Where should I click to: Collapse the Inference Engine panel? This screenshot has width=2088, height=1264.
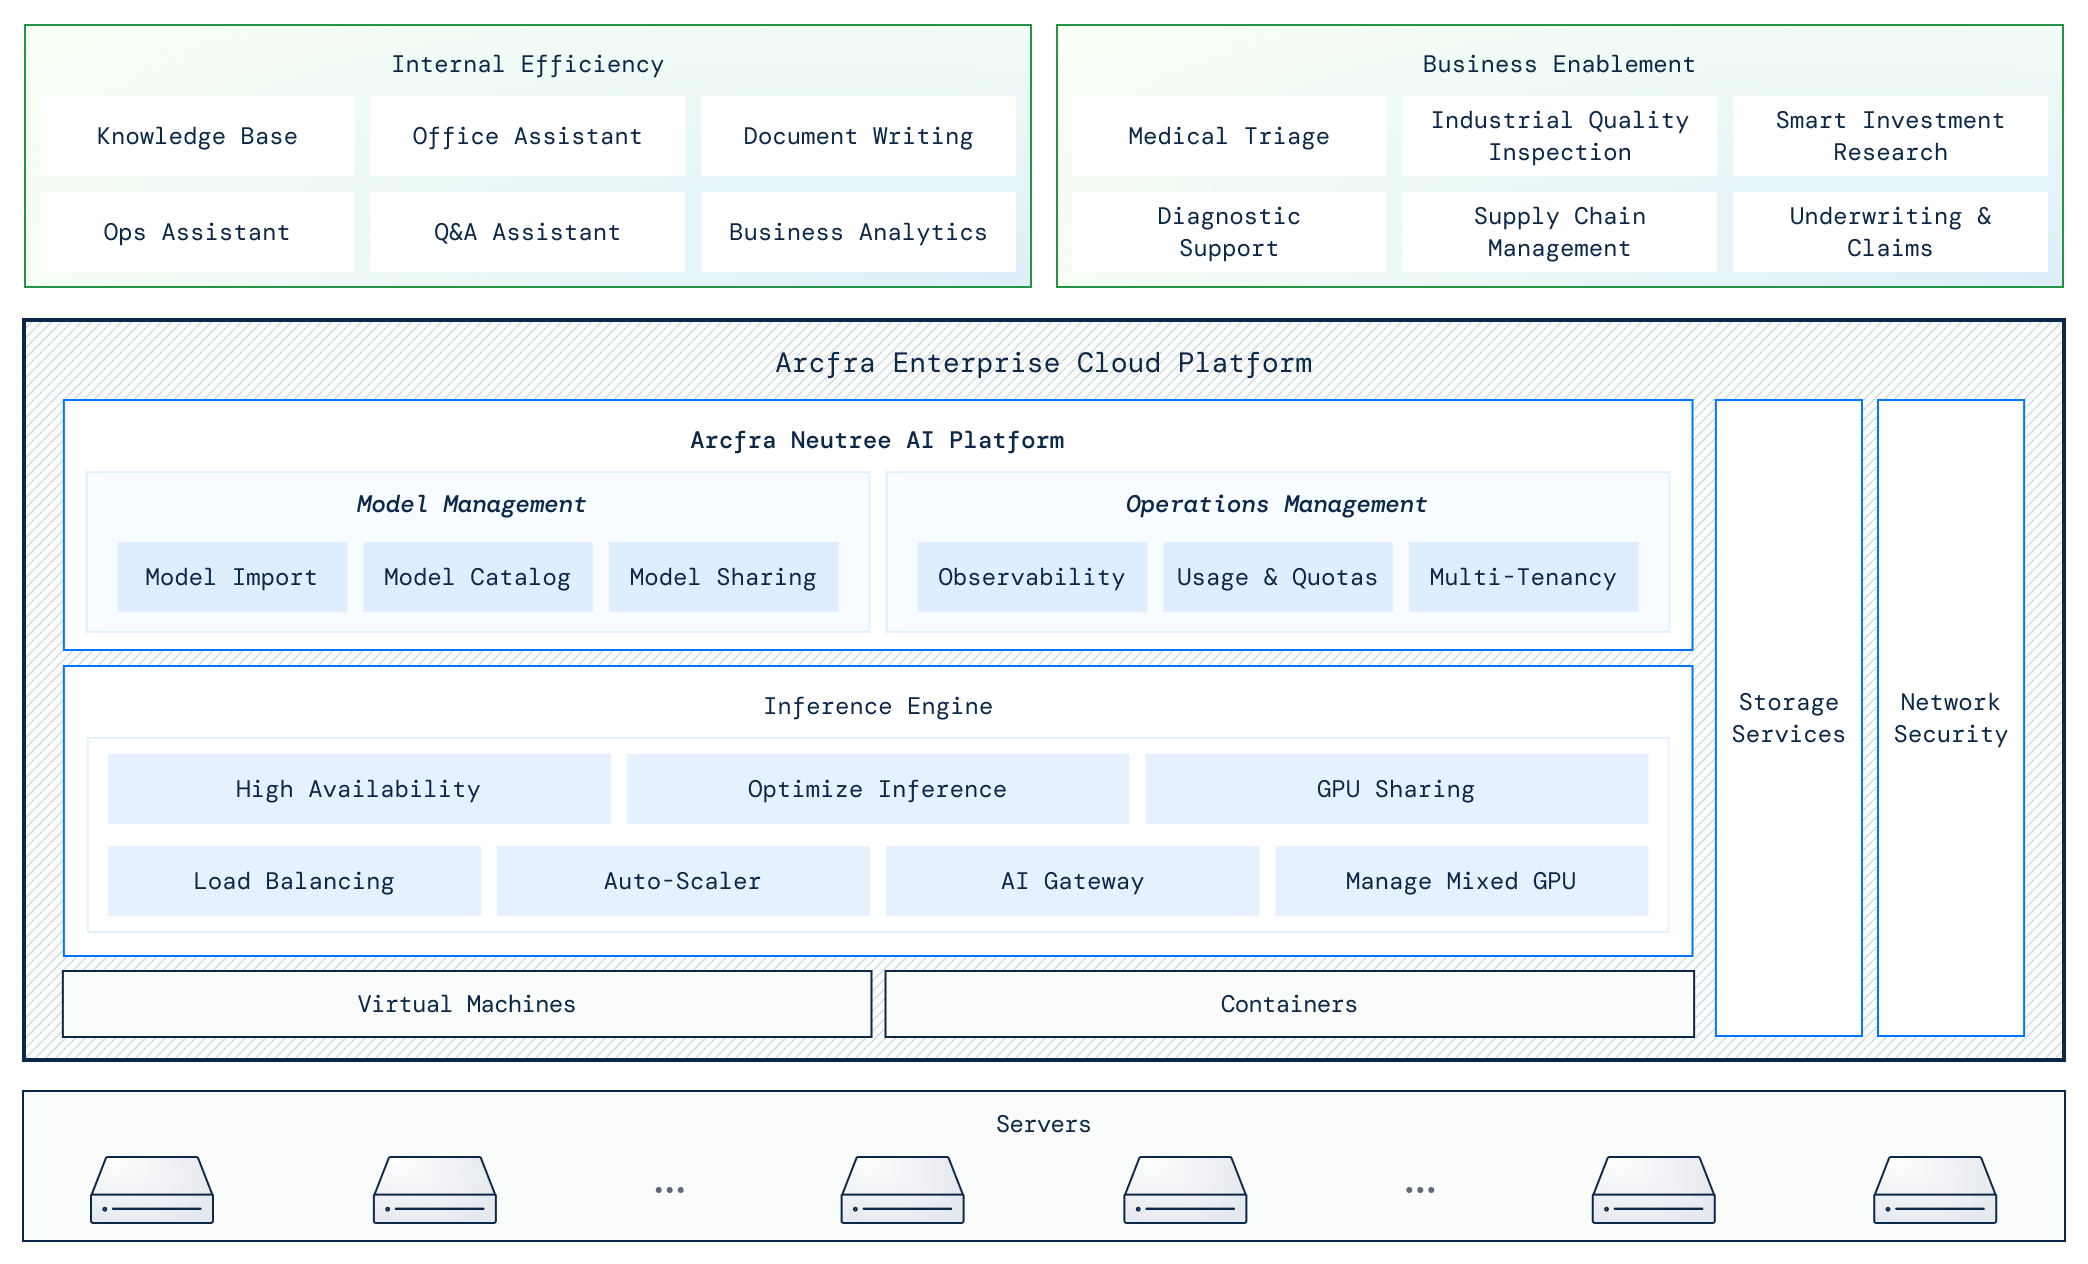coord(878,706)
